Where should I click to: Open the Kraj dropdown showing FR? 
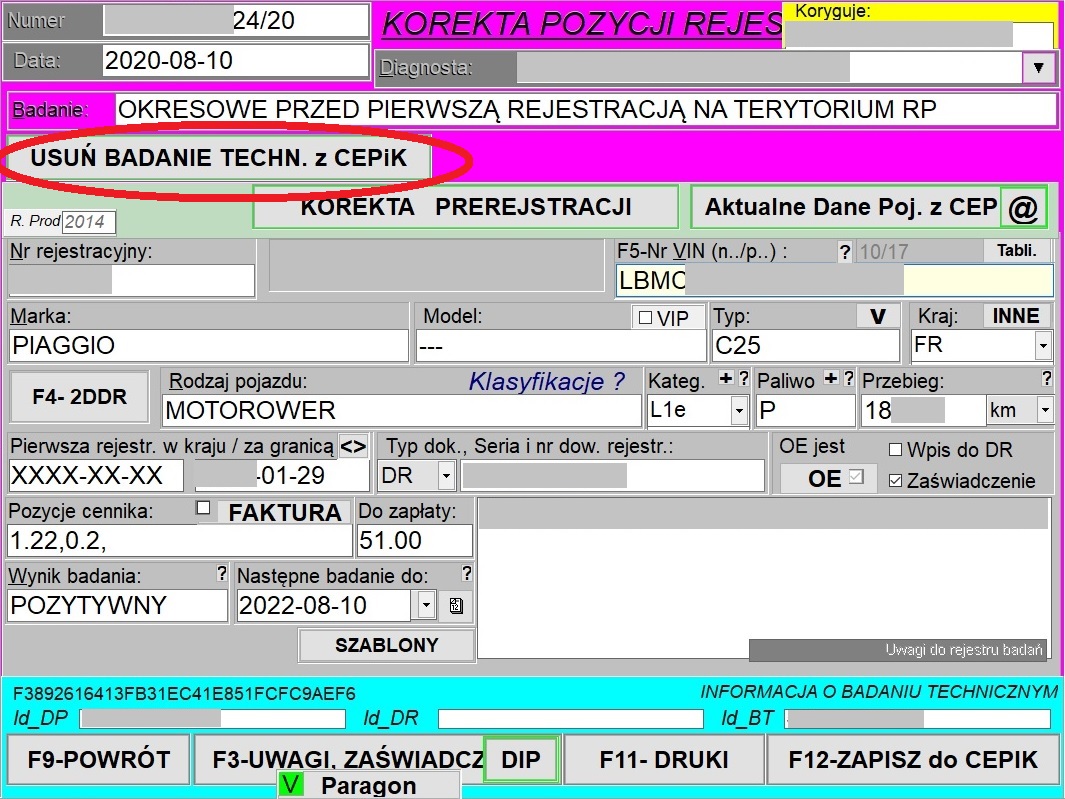click(x=1042, y=345)
